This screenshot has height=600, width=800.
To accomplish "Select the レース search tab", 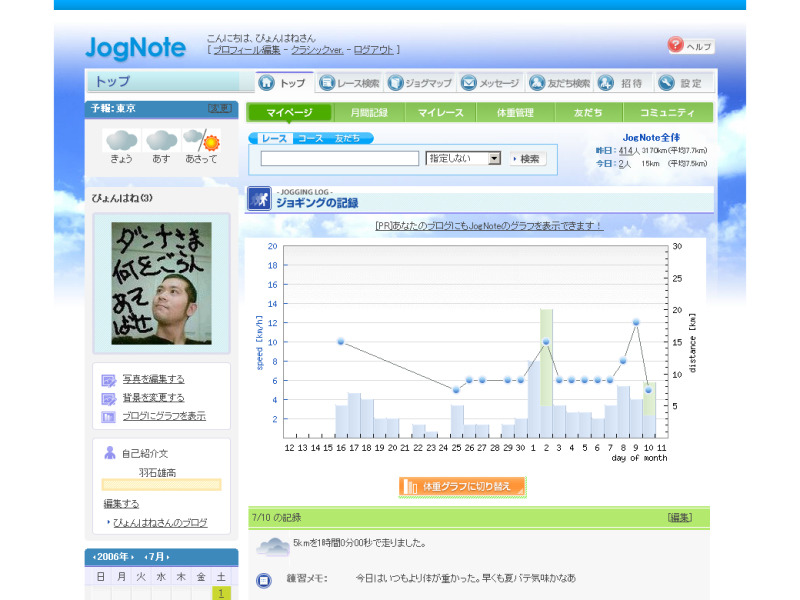I will click(274, 138).
